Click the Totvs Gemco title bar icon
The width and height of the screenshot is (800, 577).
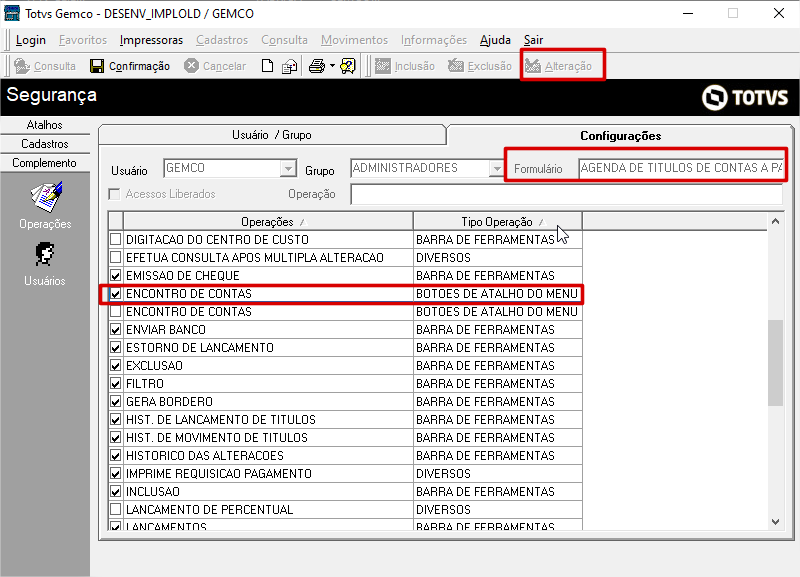(x=12, y=13)
